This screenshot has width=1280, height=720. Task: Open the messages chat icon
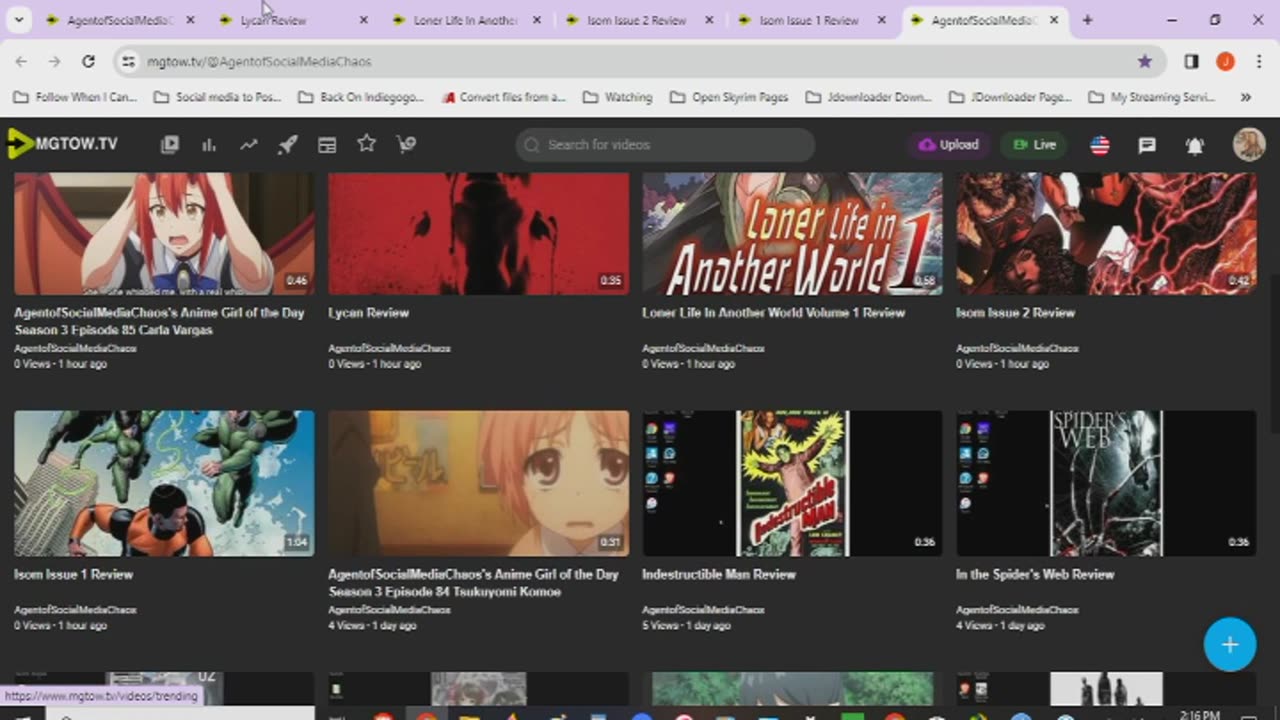pyautogui.click(x=1147, y=145)
